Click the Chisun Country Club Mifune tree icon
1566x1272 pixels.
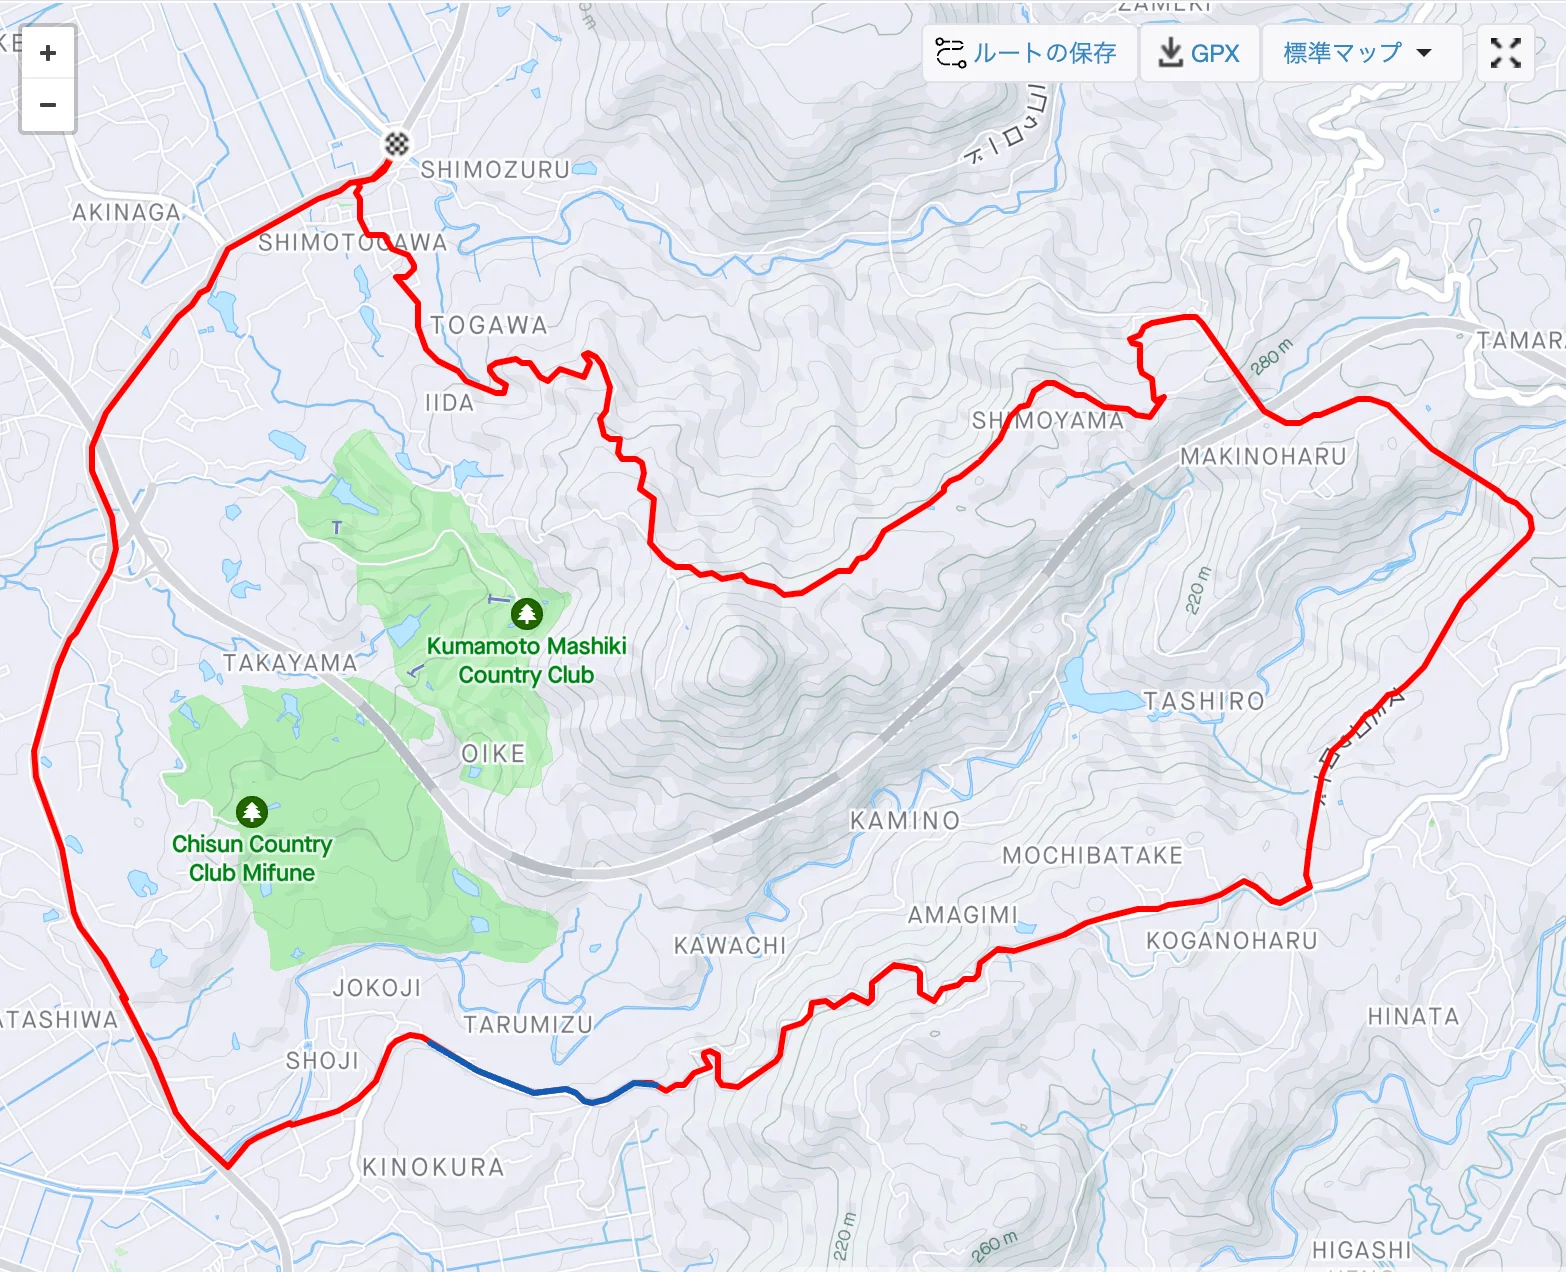(x=251, y=811)
